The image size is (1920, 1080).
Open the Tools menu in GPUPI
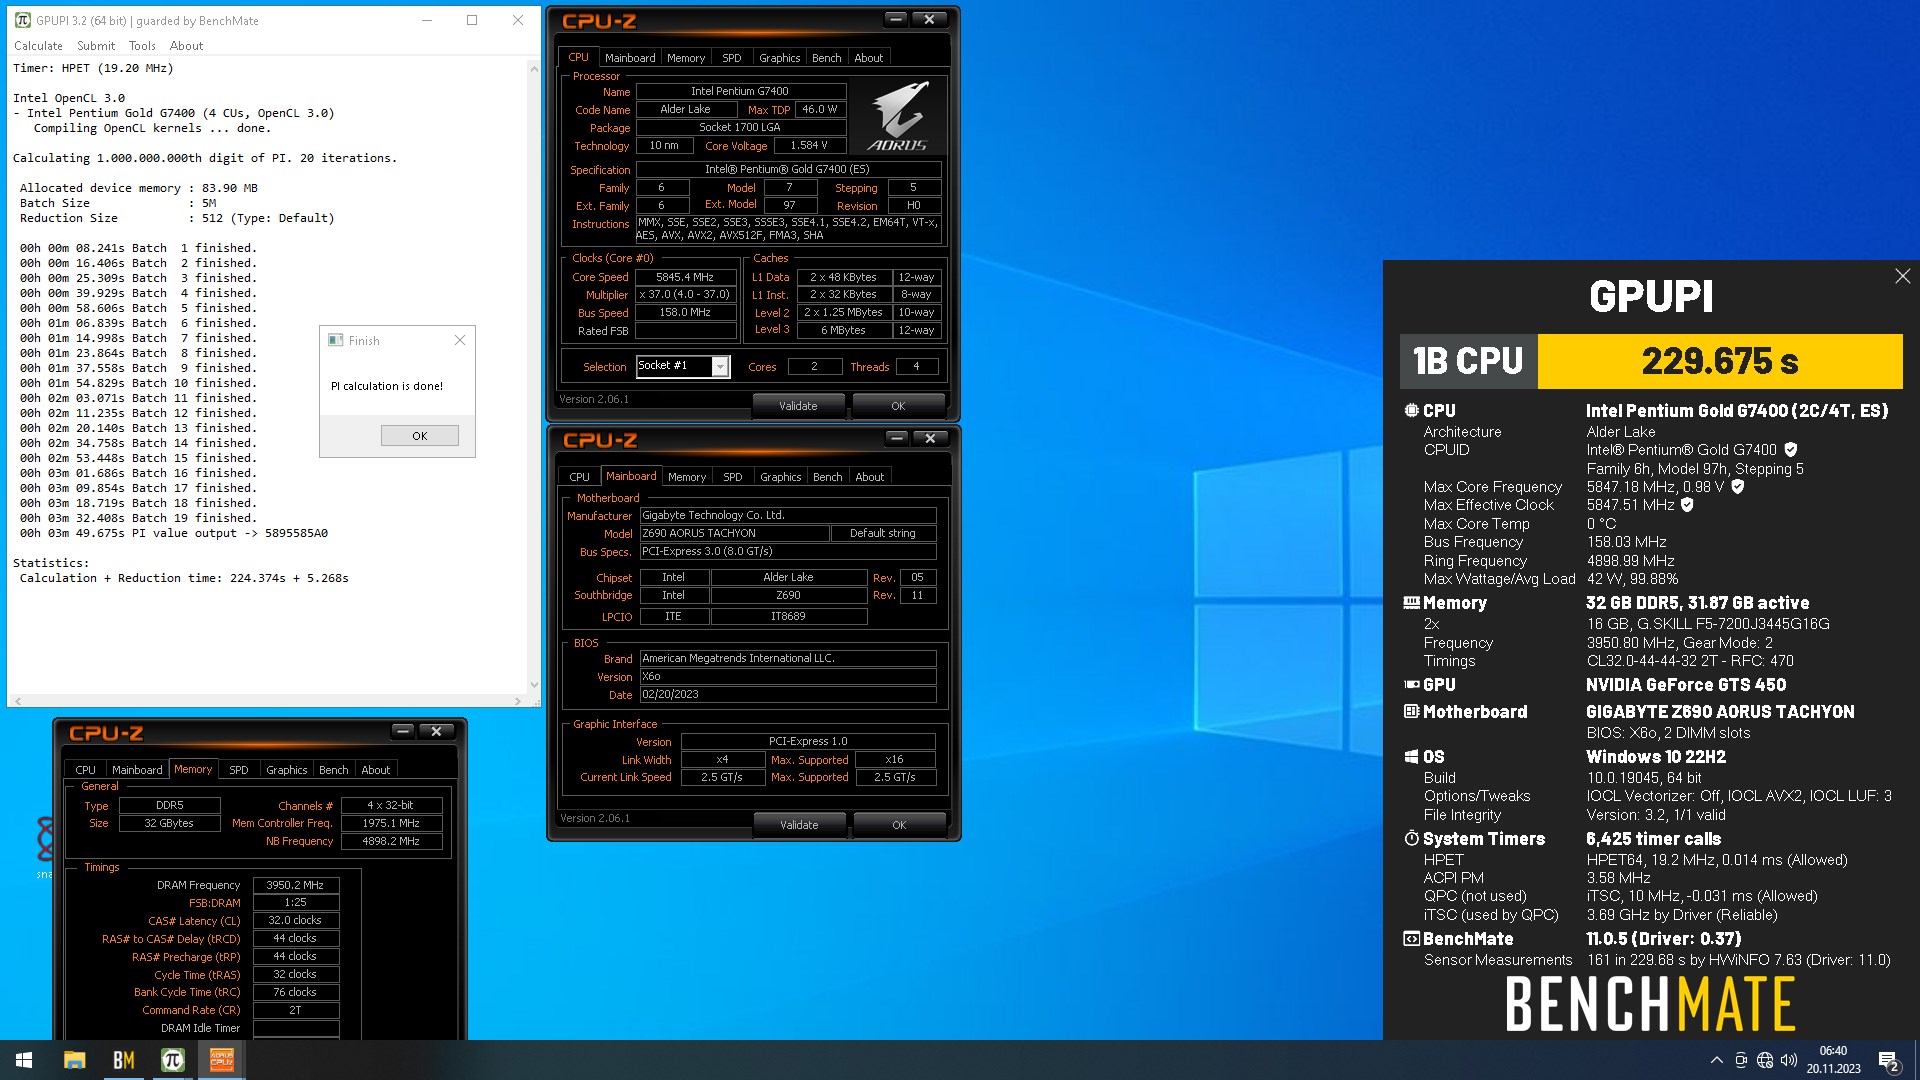142,46
